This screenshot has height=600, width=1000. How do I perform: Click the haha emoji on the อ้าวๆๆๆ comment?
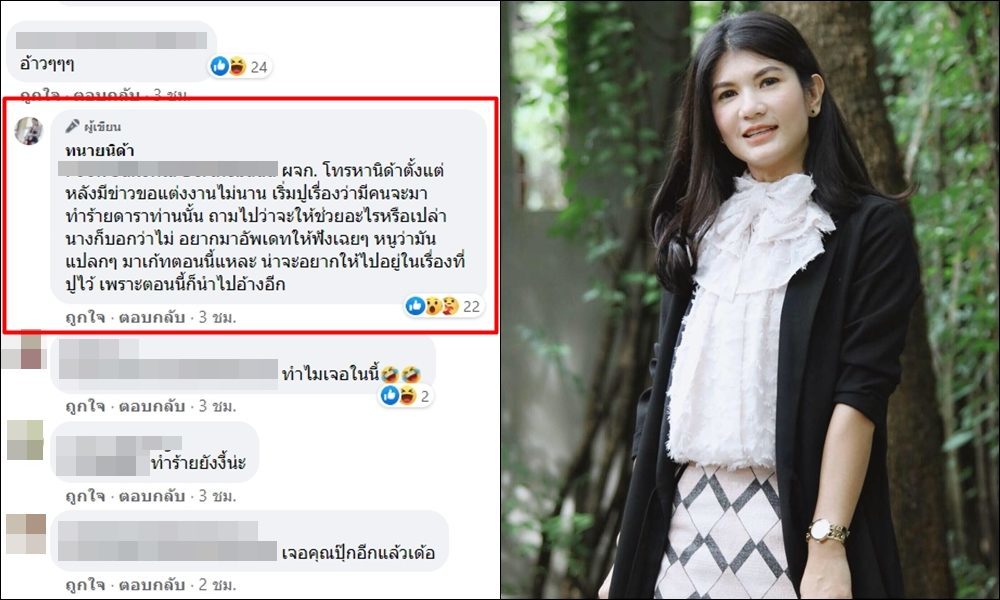tap(237, 66)
